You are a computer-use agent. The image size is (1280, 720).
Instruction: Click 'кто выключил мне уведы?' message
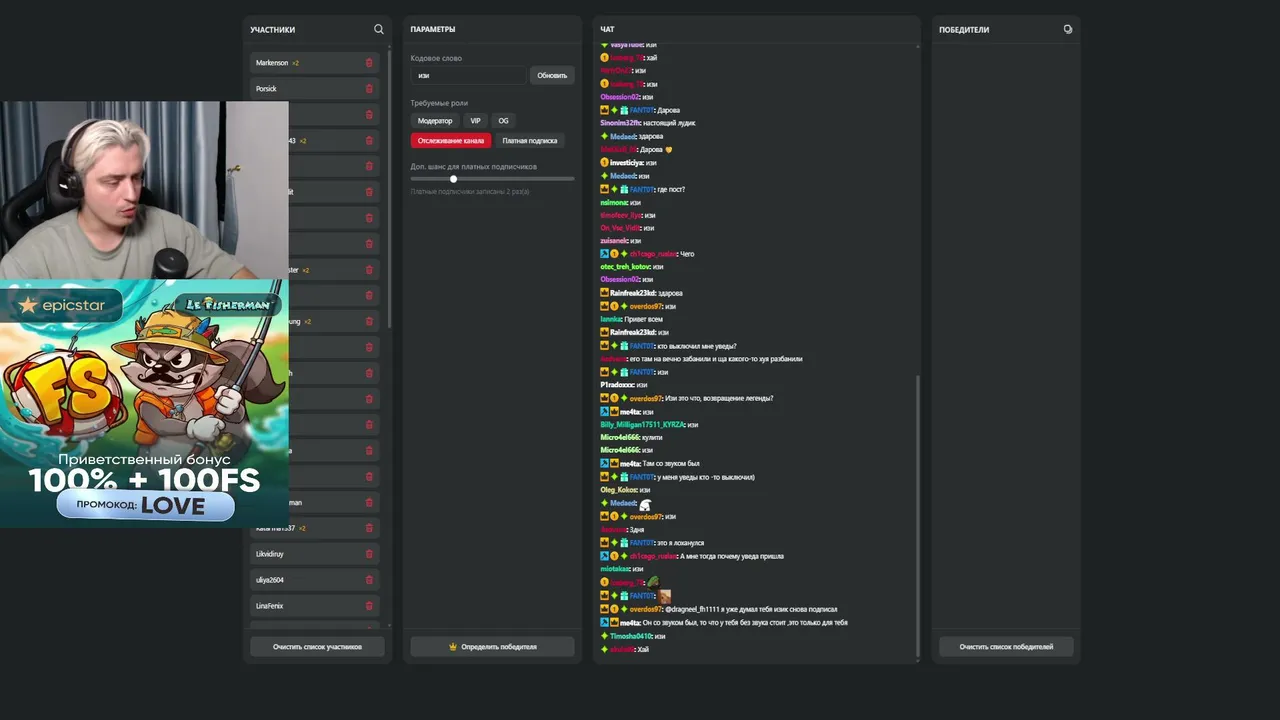[697, 346]
